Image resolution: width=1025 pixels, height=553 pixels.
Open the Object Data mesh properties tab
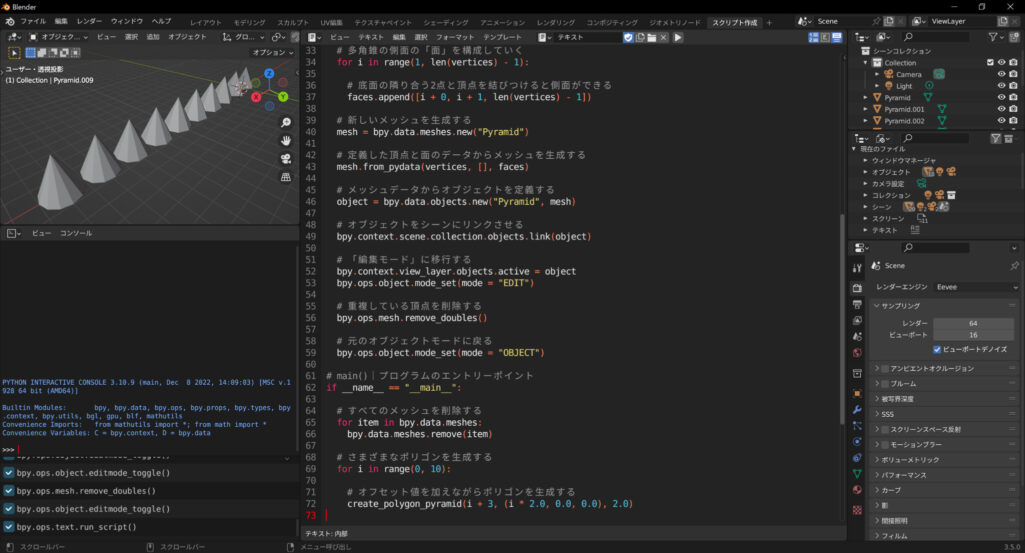(x=857, y=473)
